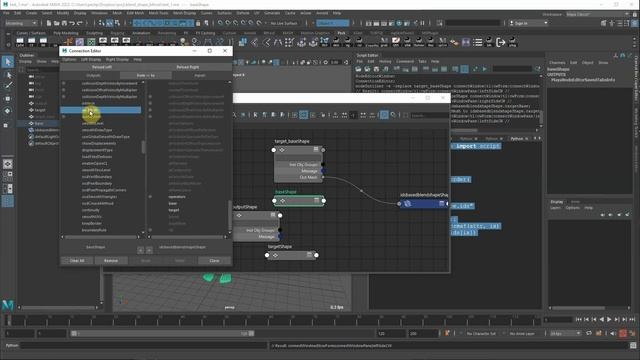Image resolution: width=640 pixels, height=360 pixels.
Task: Open Channels menu in Channel Box
Action: 557,63
